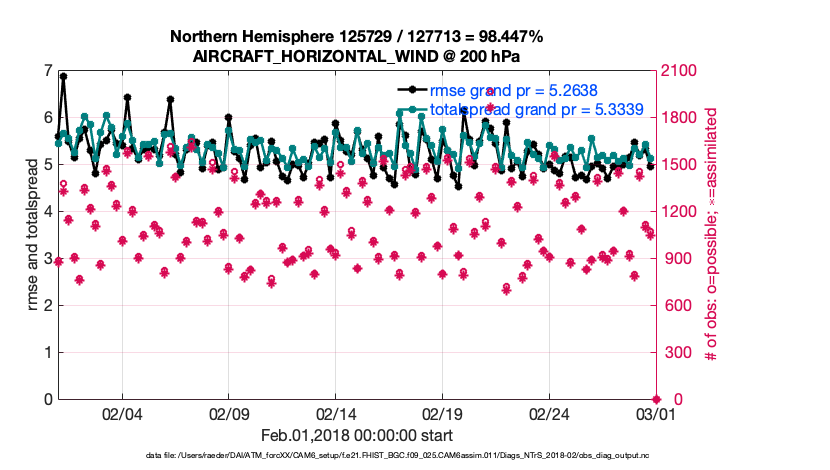Click the 02/24 x-axis tick label
830x470 pixels.
pos(549,414)
